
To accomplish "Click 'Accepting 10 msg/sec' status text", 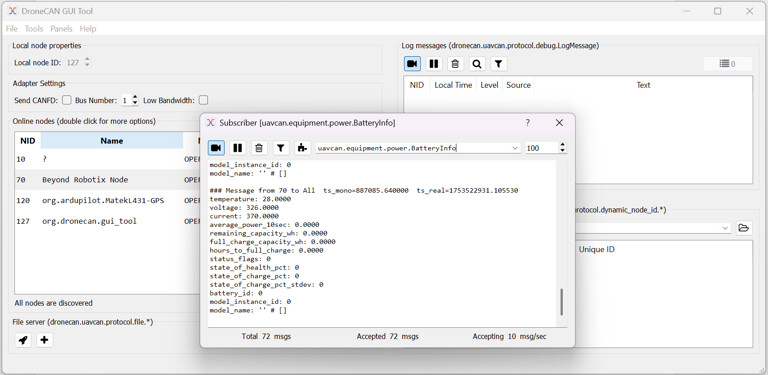I will pos(509,336).
